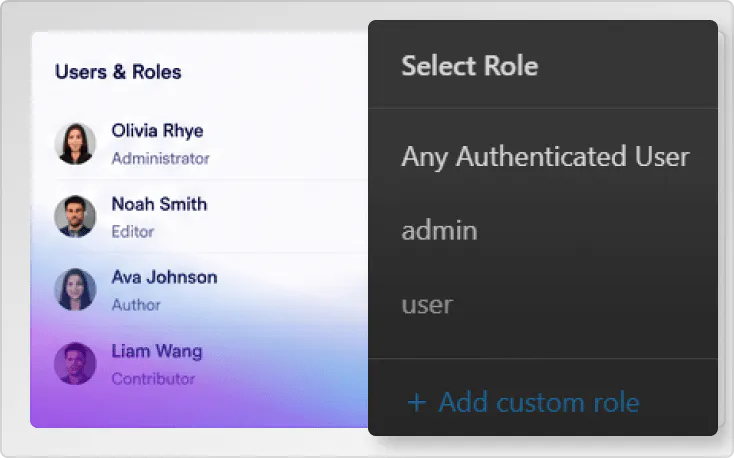Click the Editor role label
Image resolution: width=734 pixels, height=458 pixels.
(x=132, y=232)
